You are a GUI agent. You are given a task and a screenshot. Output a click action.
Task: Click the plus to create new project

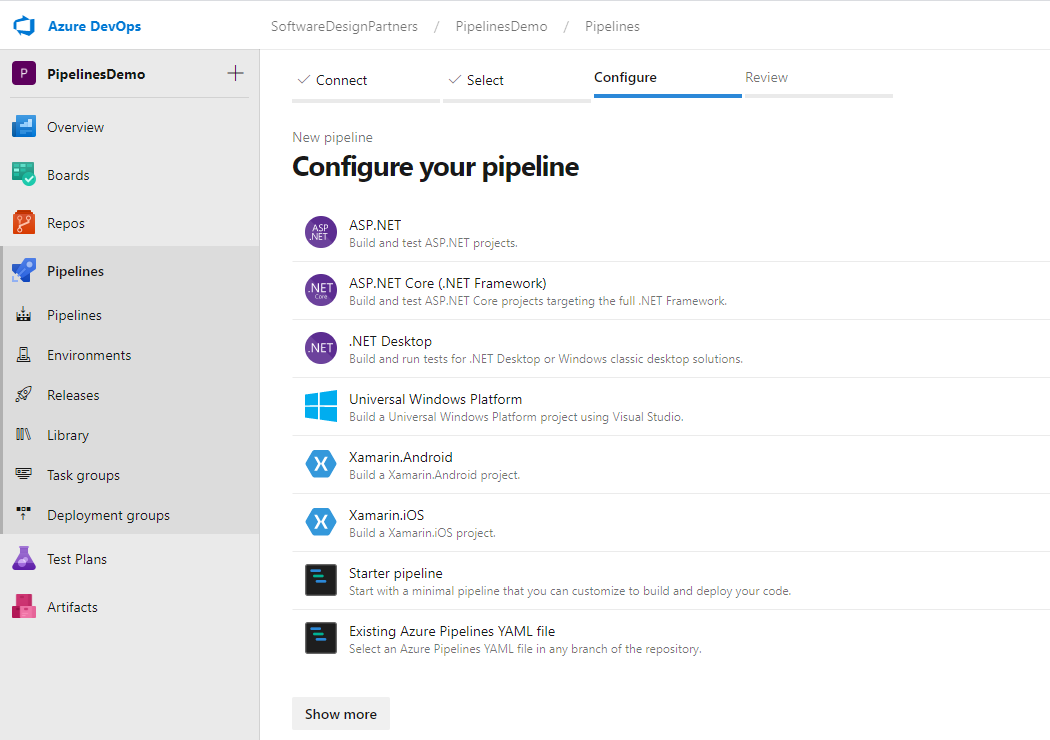(234, 72)
